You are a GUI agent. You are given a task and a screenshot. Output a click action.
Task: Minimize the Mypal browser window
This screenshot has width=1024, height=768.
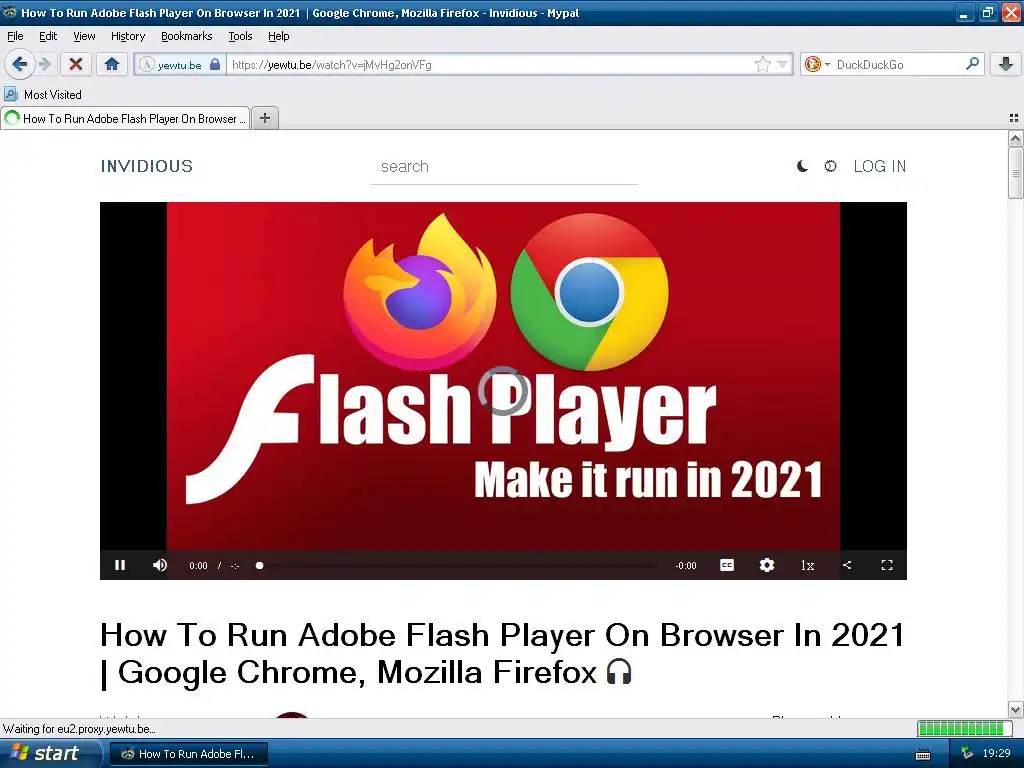pyautogui.click(x=964, y=12)
